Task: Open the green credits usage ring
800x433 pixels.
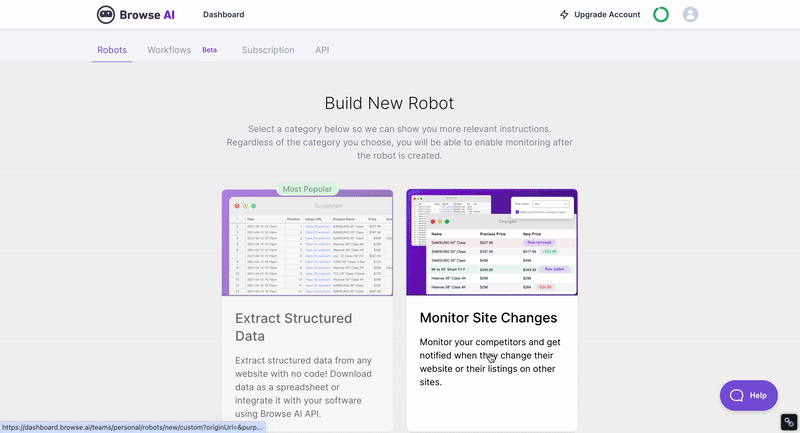Action: [661, 15]
